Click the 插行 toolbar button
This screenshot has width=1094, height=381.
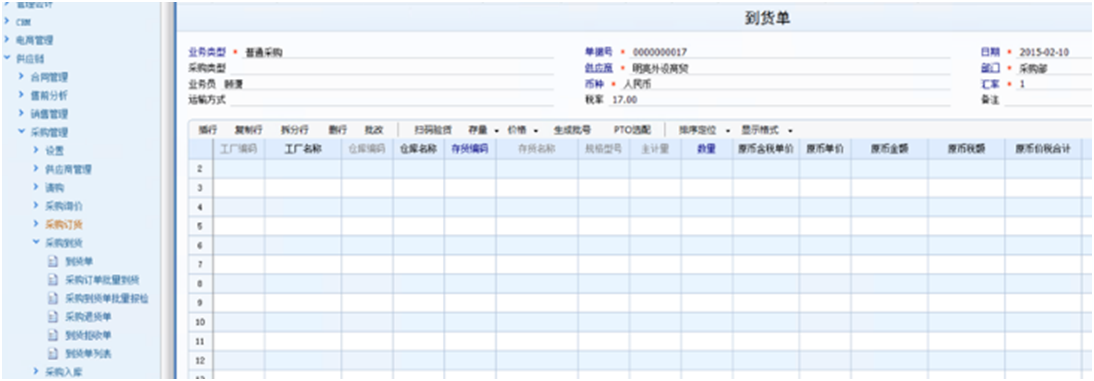(208, 130)
